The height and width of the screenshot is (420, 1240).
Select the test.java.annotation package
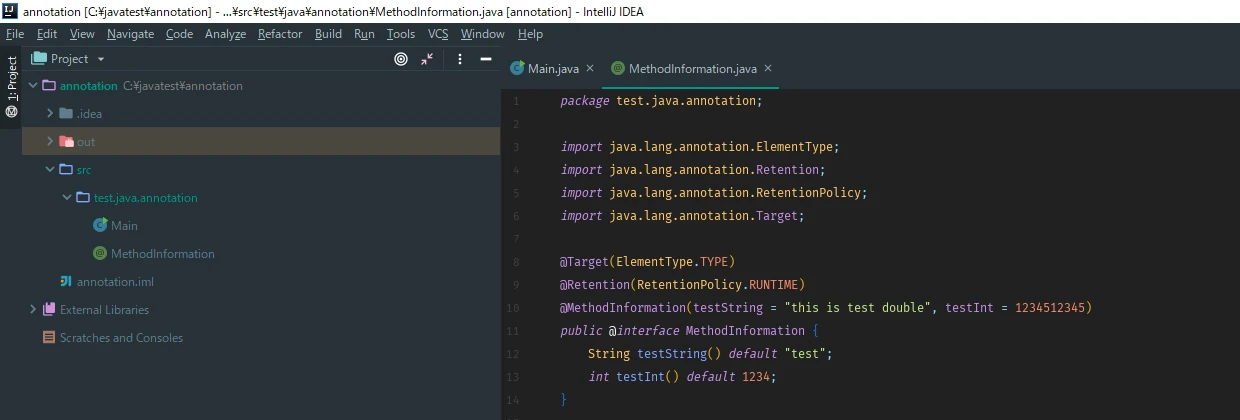pos(261,198)
